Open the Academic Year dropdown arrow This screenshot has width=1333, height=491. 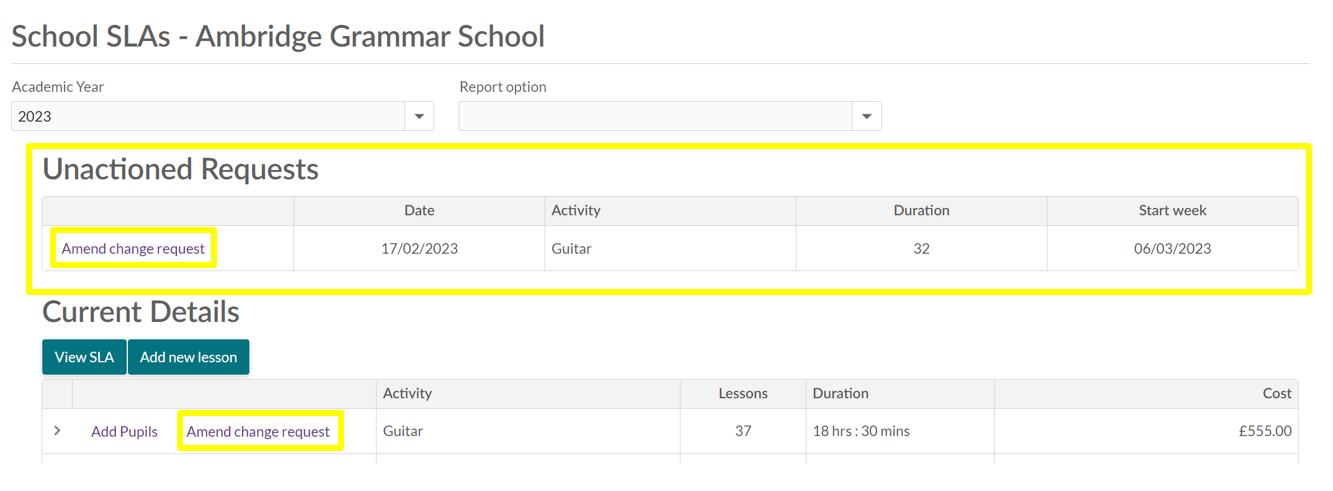point(420,116)
